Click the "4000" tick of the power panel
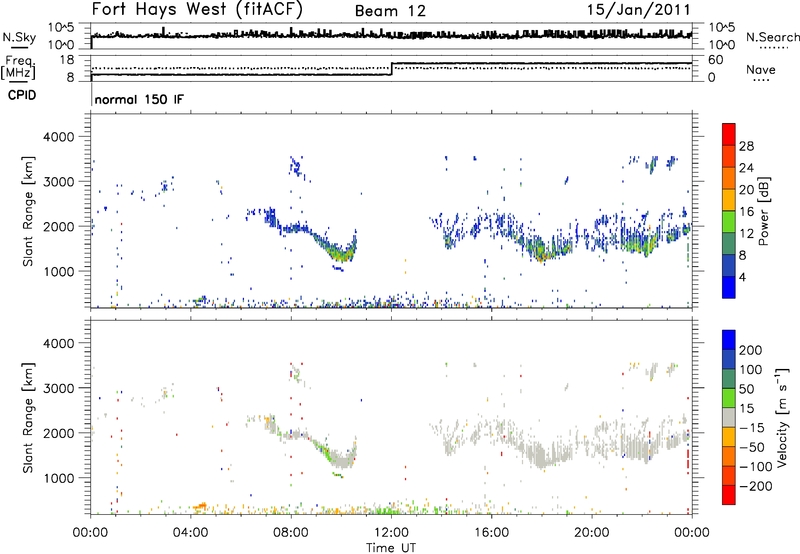This screenshot has width=800, height=554. tap(58, 137)
